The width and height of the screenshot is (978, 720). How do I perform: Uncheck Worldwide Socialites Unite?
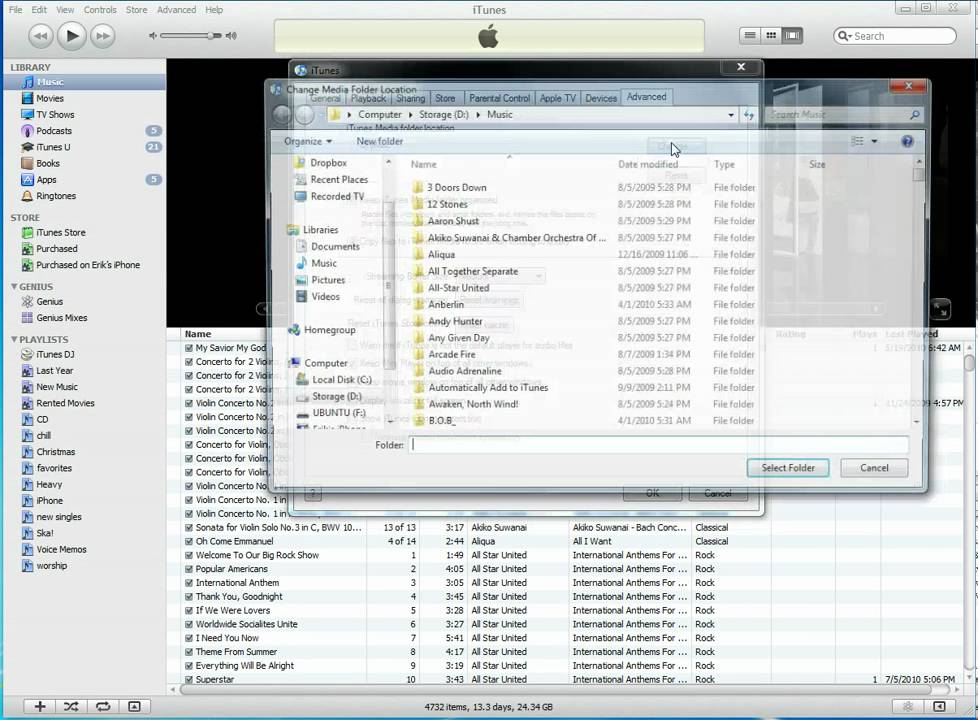tap(188, 624)
